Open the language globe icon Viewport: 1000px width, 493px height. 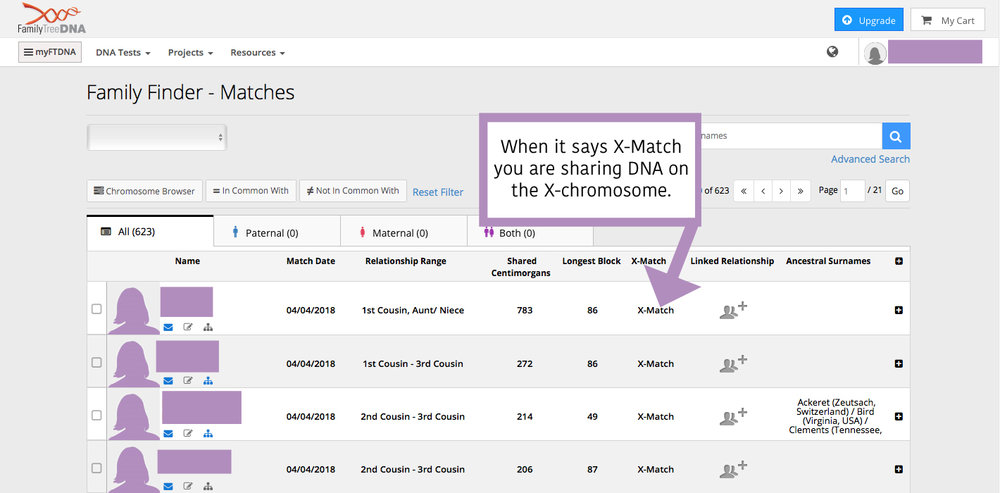coord(832,52)
